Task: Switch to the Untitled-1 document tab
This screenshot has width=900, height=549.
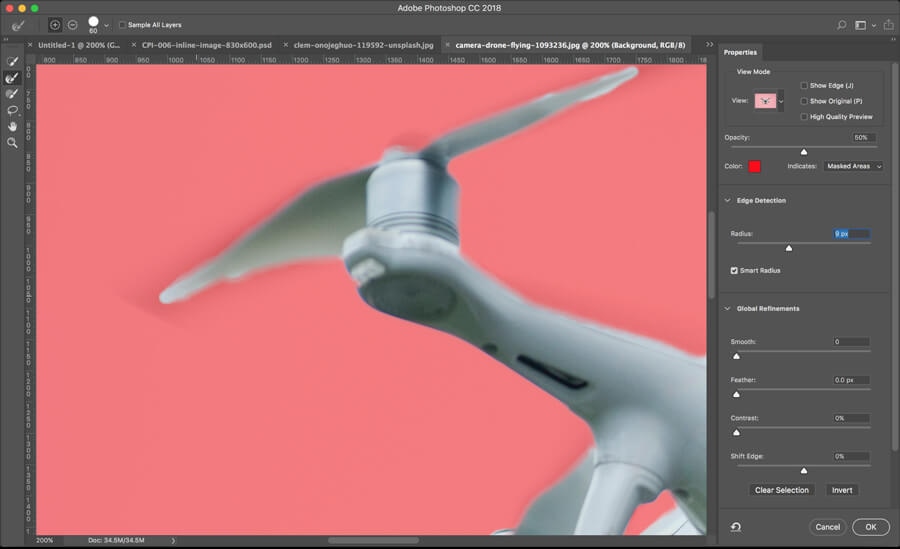Action: click(x=80, y=45)
